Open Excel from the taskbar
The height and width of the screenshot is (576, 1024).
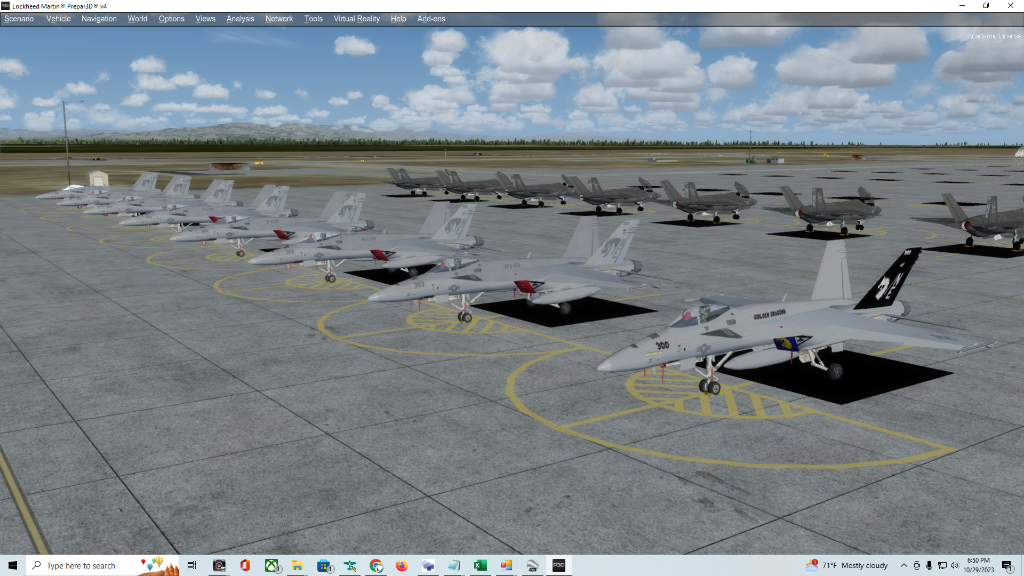point(480,565)
